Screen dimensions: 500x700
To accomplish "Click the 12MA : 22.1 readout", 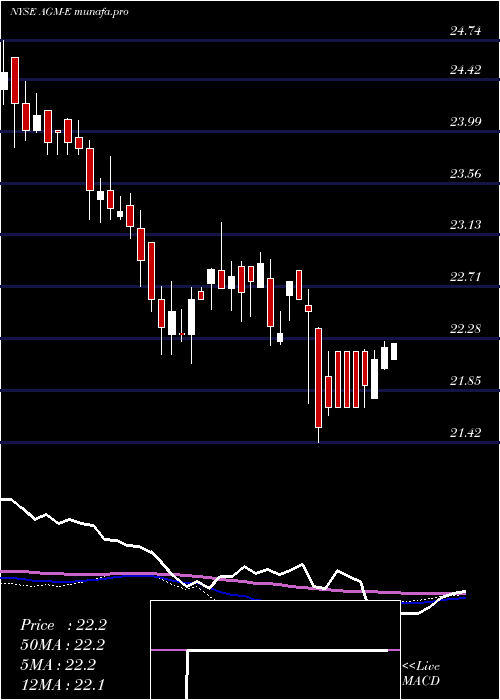I will click(62, 684).
